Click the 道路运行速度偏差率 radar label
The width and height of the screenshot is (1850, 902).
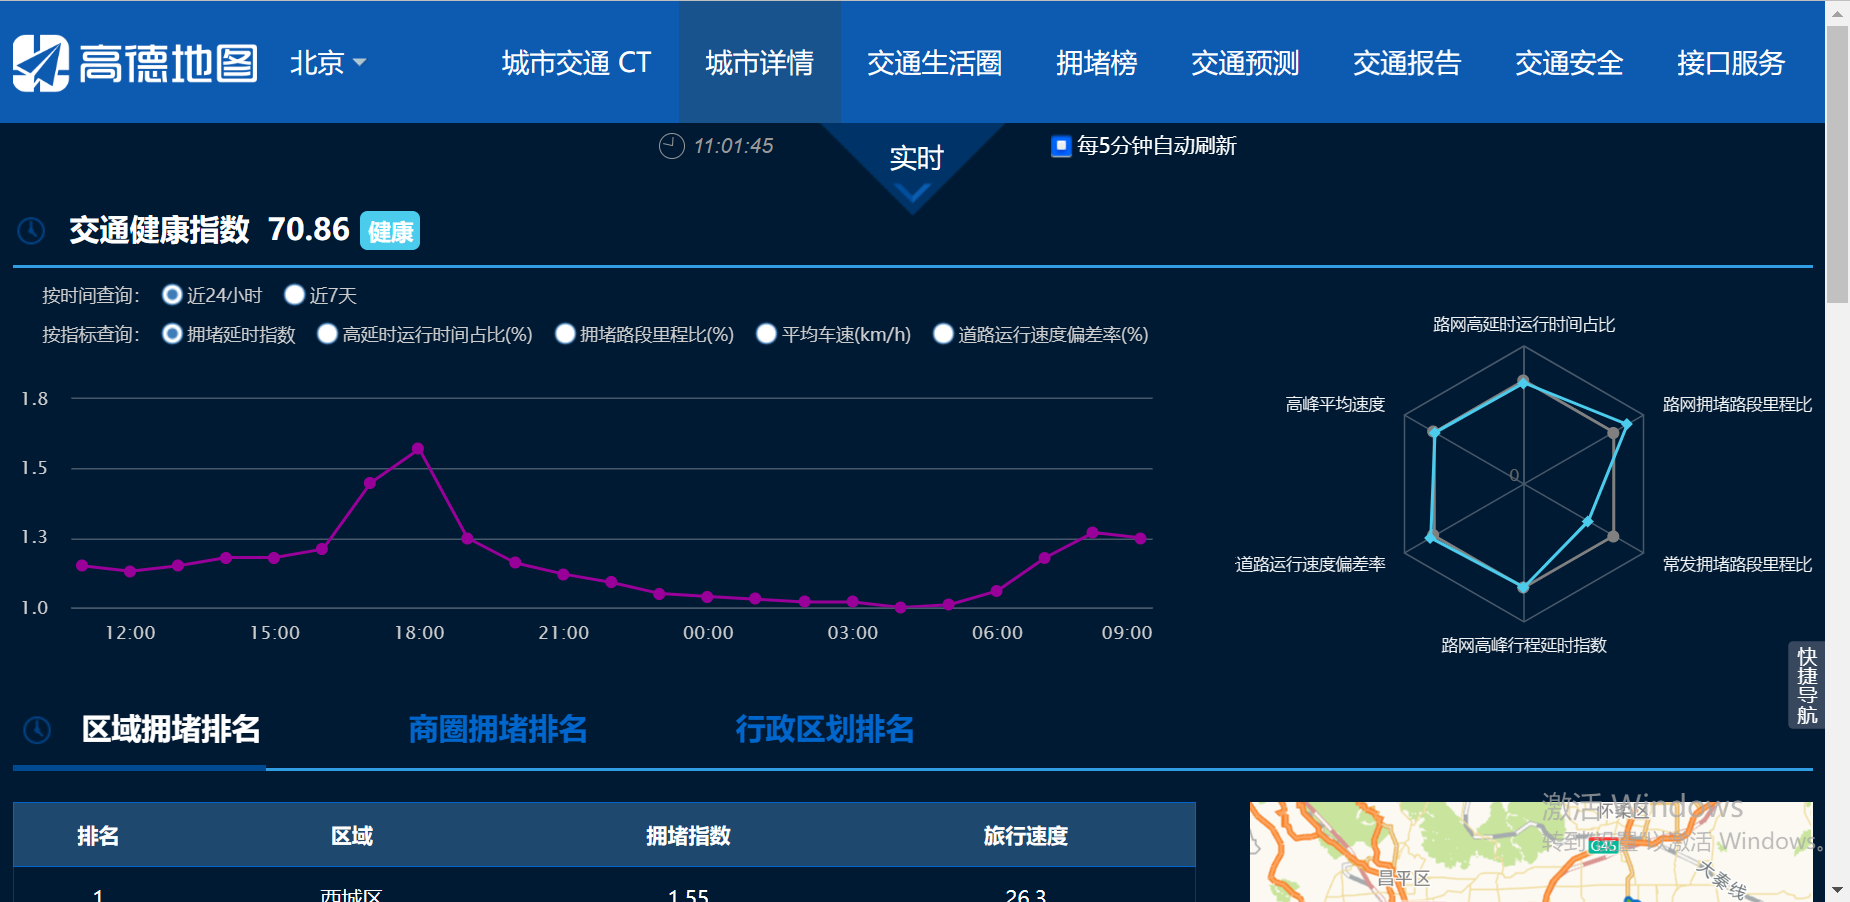click(x=1310, y=564)
